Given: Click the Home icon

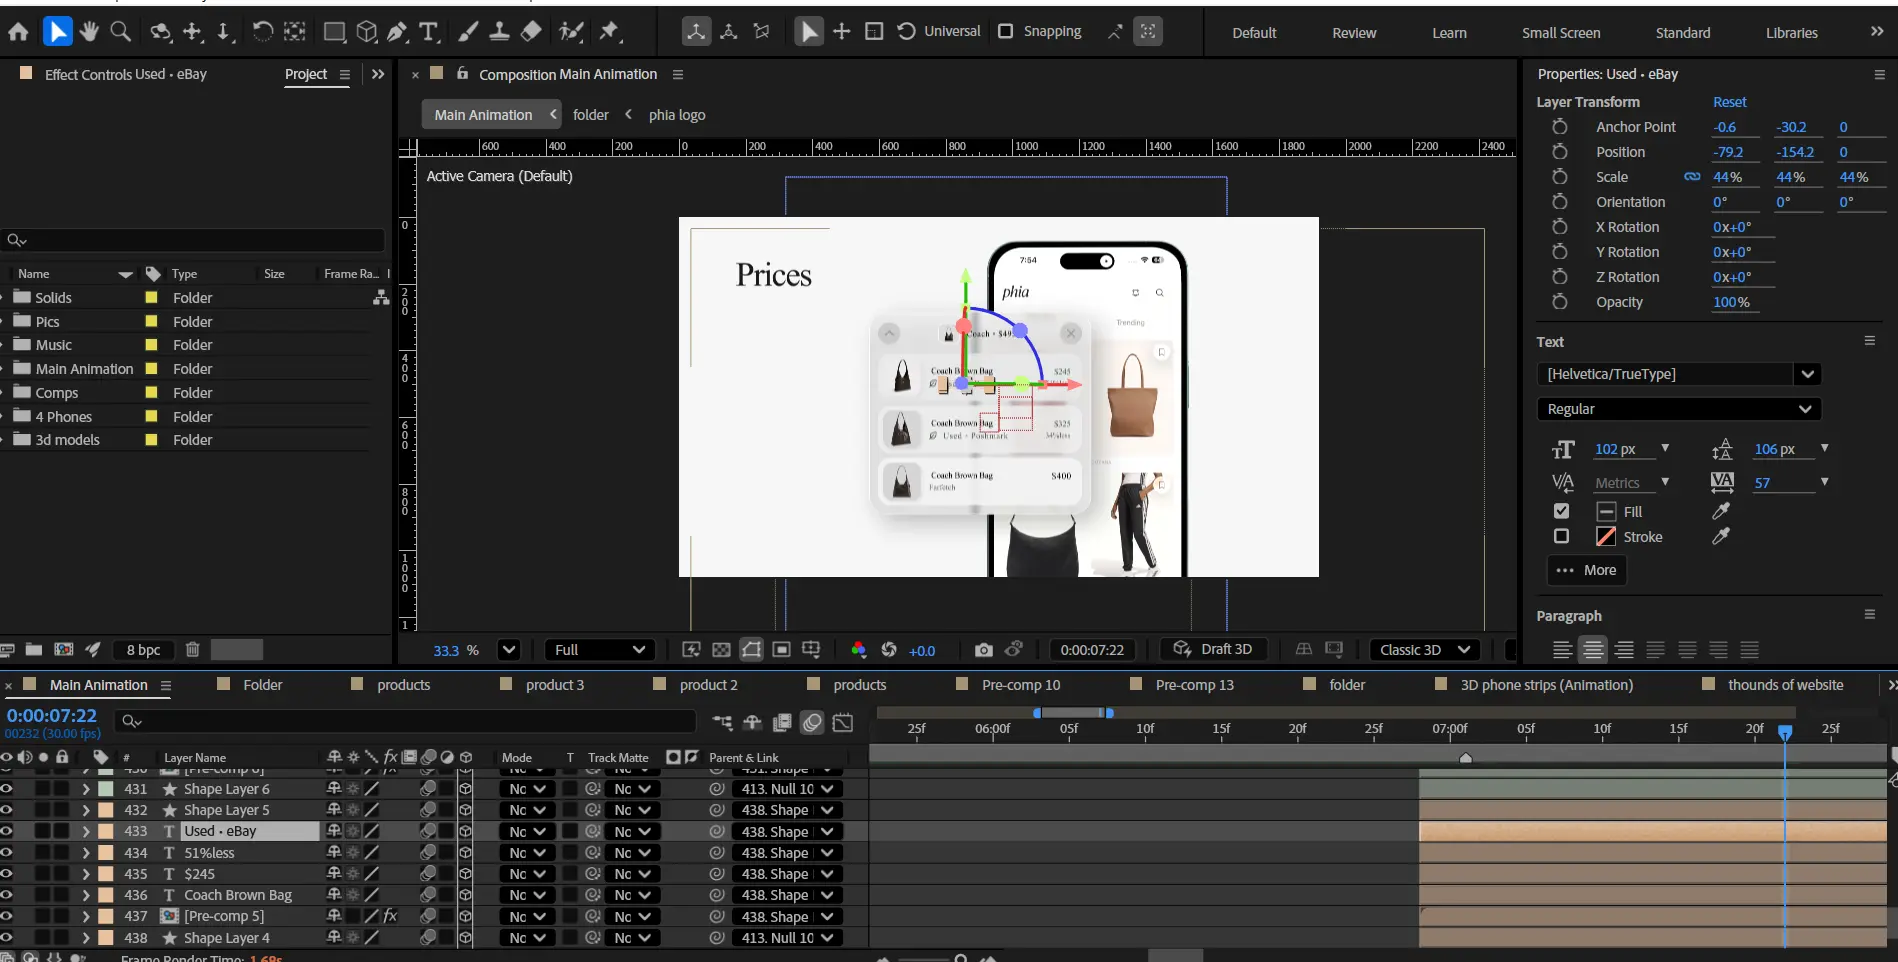Looking at the screenshot, I should [x=18, y=32].
